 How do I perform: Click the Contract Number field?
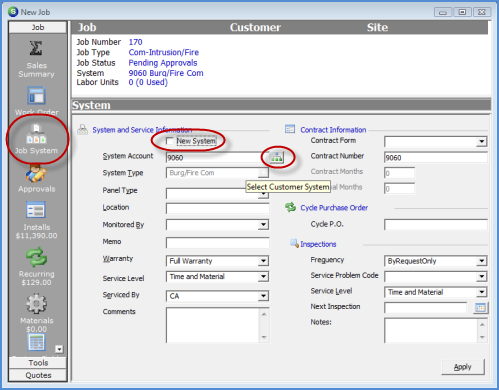pos(436,157)
